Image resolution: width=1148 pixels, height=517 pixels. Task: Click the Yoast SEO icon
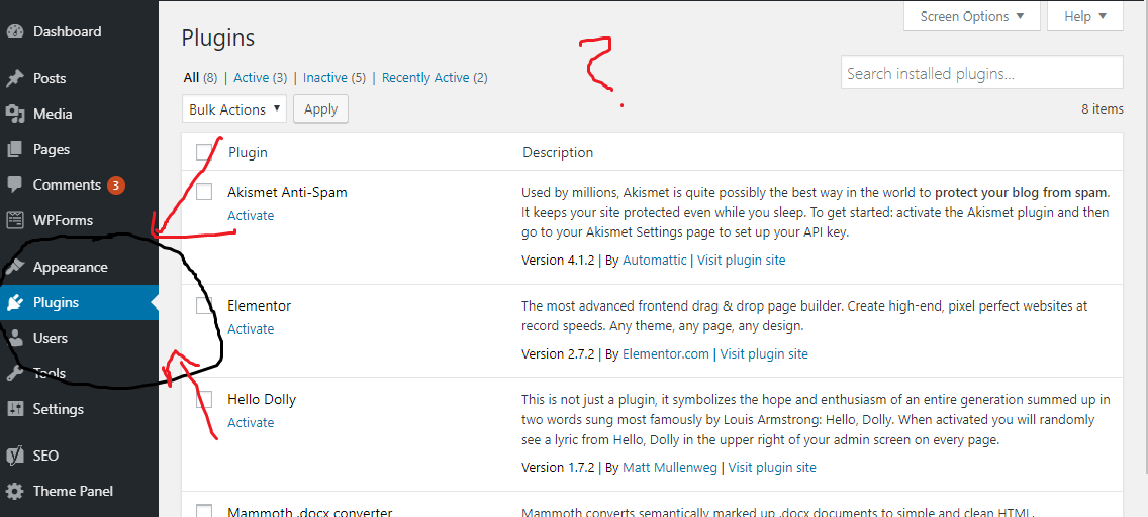15,455
